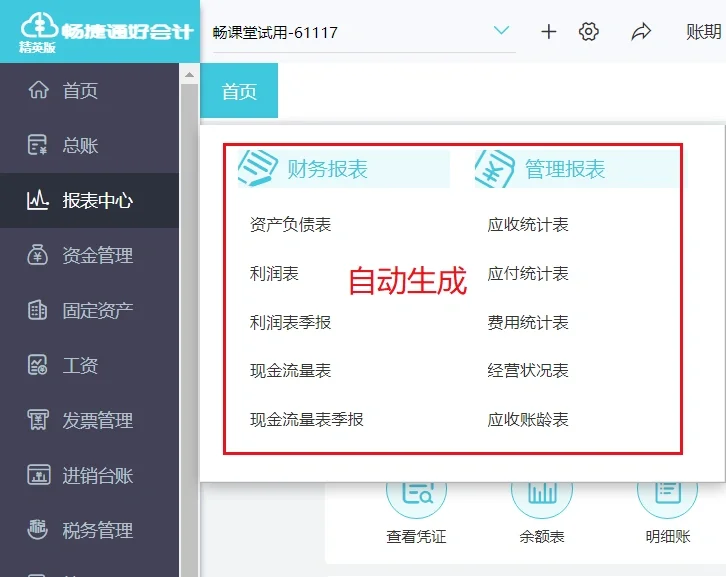Click the 畅捷通好会计 cloud logo
This screenshot has width=726, height=577.
pyautogui.click(x=39, y=26)
